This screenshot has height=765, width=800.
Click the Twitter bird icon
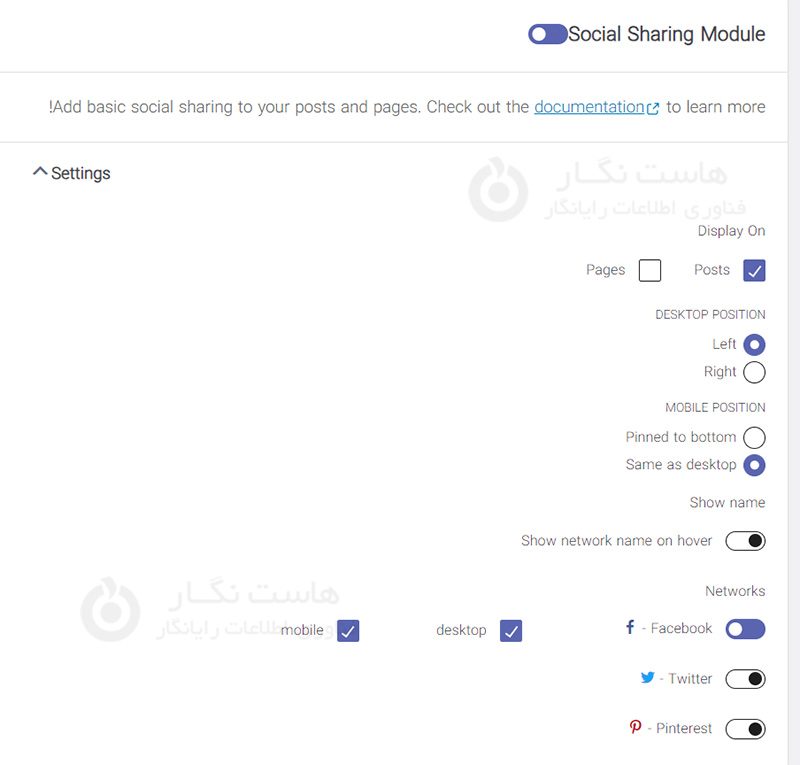[x=647, y=678]
